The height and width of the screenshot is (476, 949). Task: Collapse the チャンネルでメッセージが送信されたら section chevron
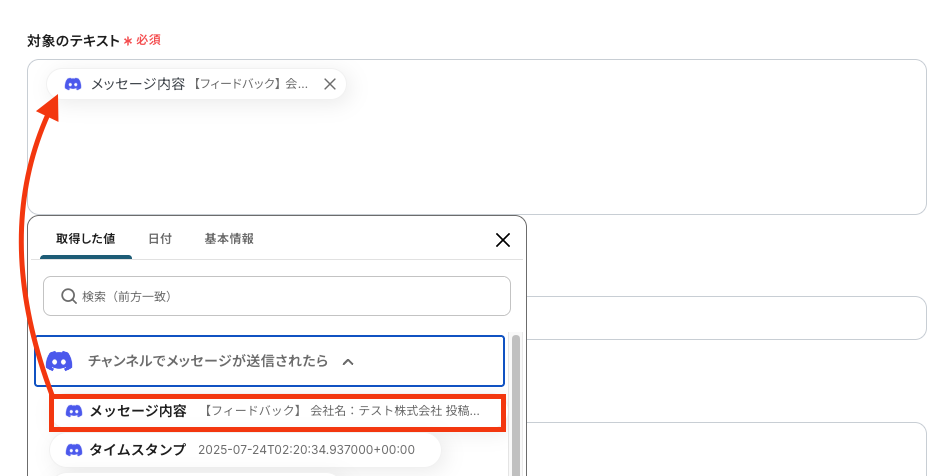tap(348, 362)
